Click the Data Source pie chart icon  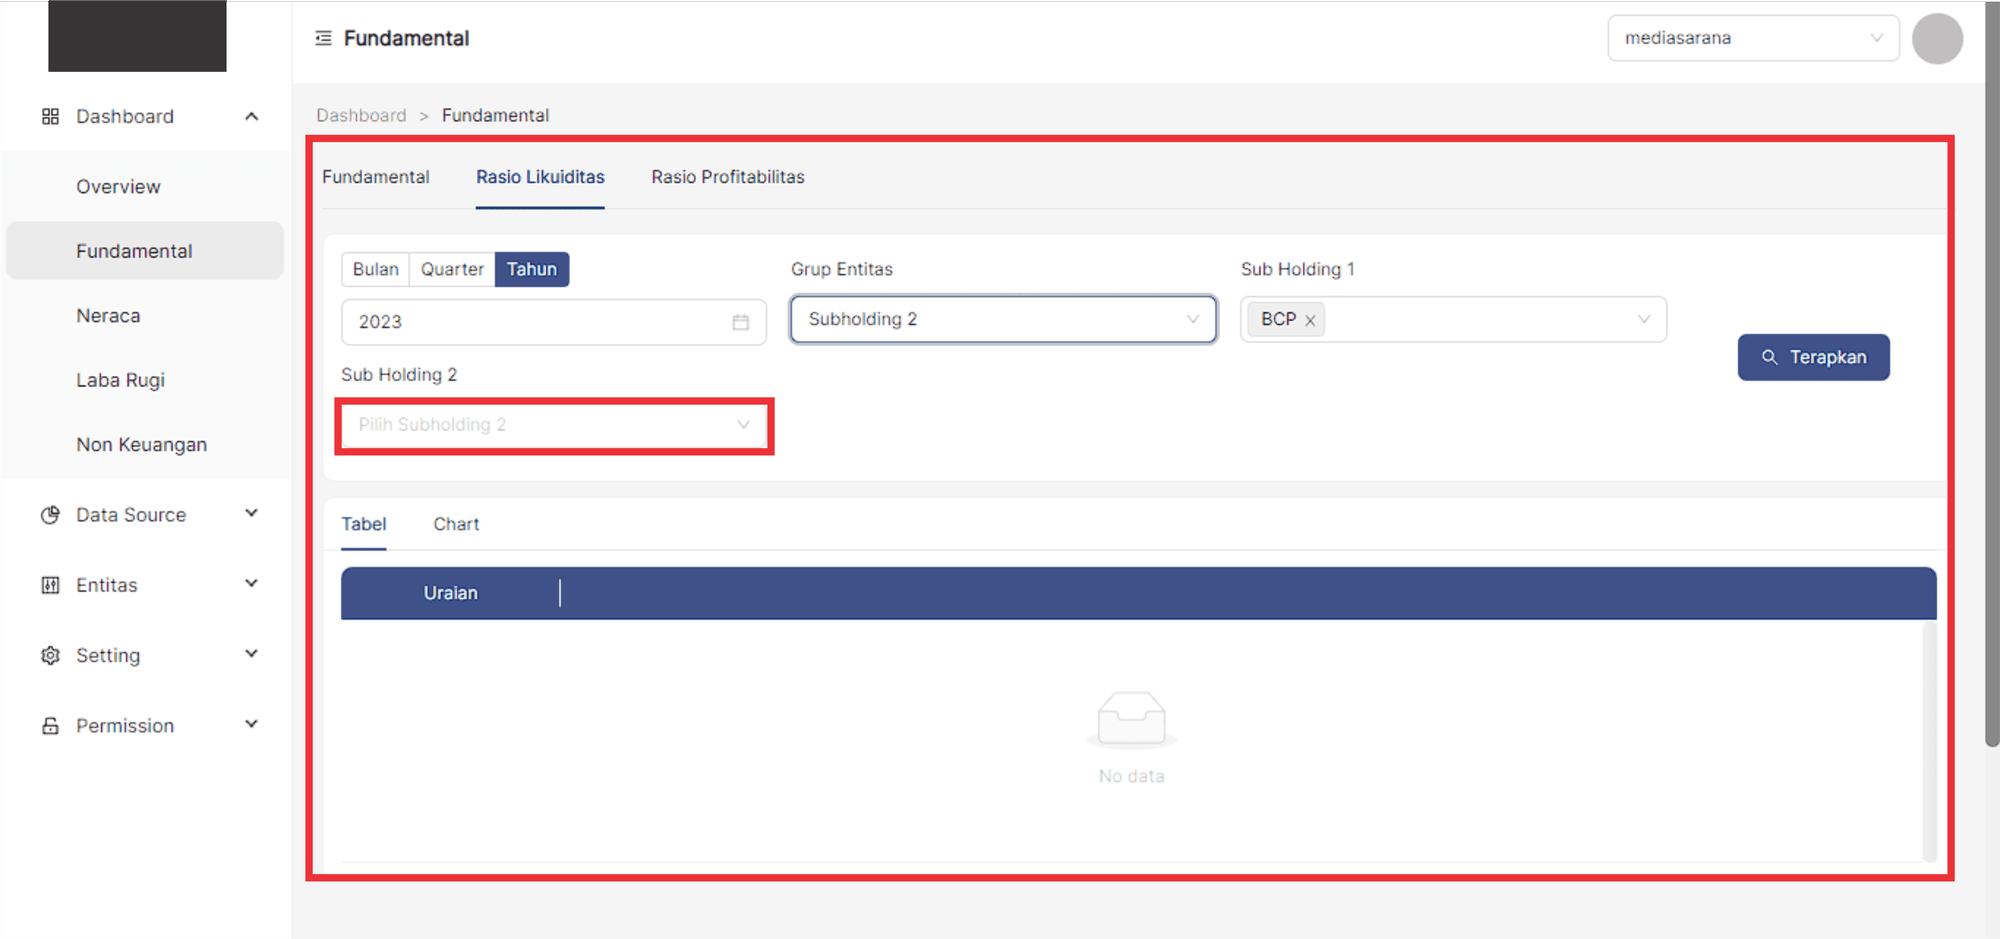point(50,515)
